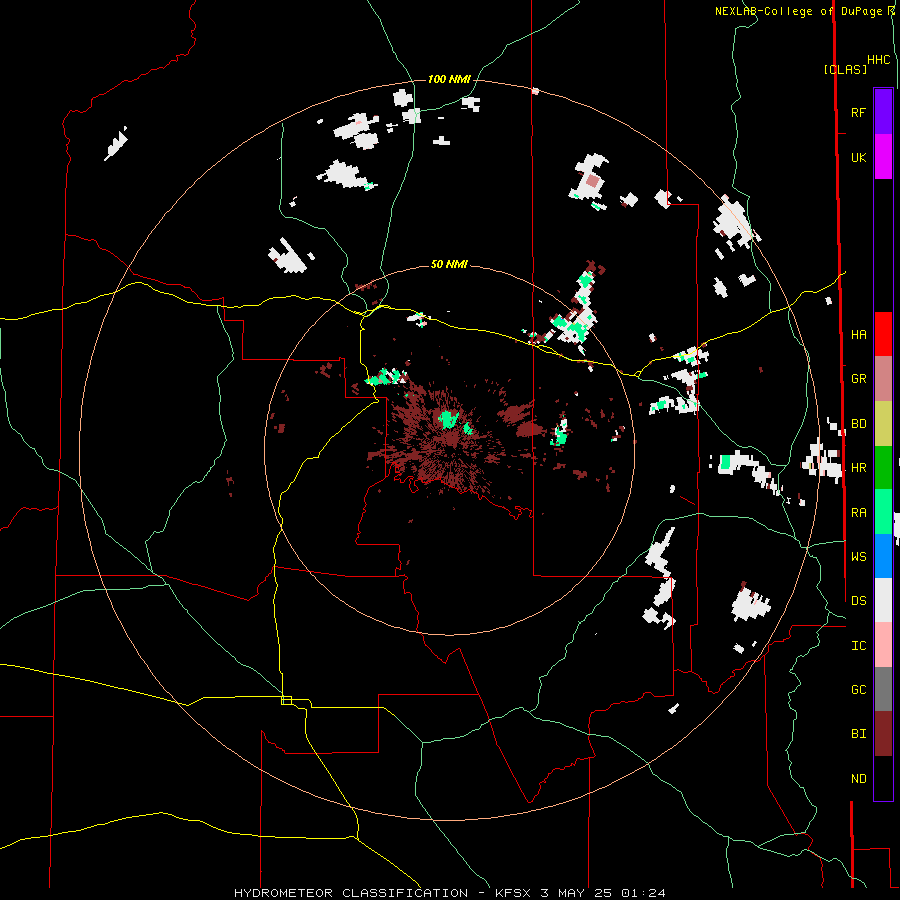The height and width of the screenshot is (900, 900).
Task: Click the BI legend label
Action: (x=858, y=734)
